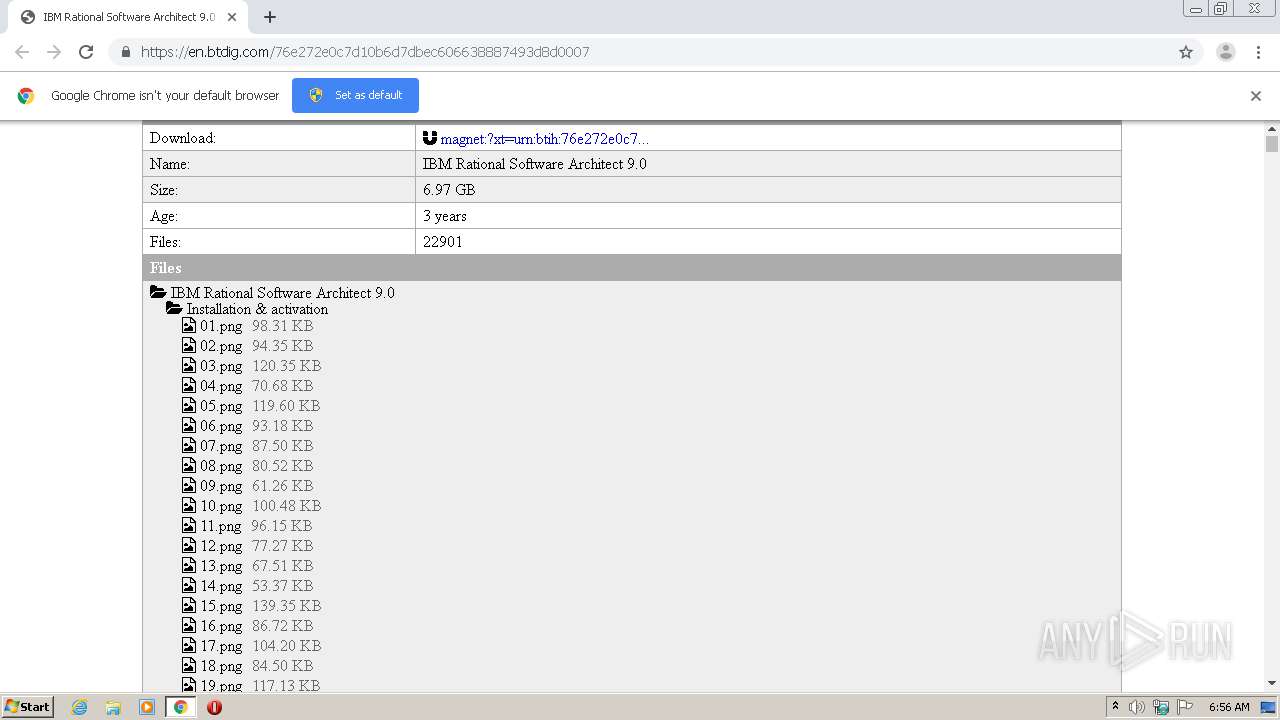Click the image icon beside 01.png
This screenshot has height=720, width=1280.
click(189, 325)
